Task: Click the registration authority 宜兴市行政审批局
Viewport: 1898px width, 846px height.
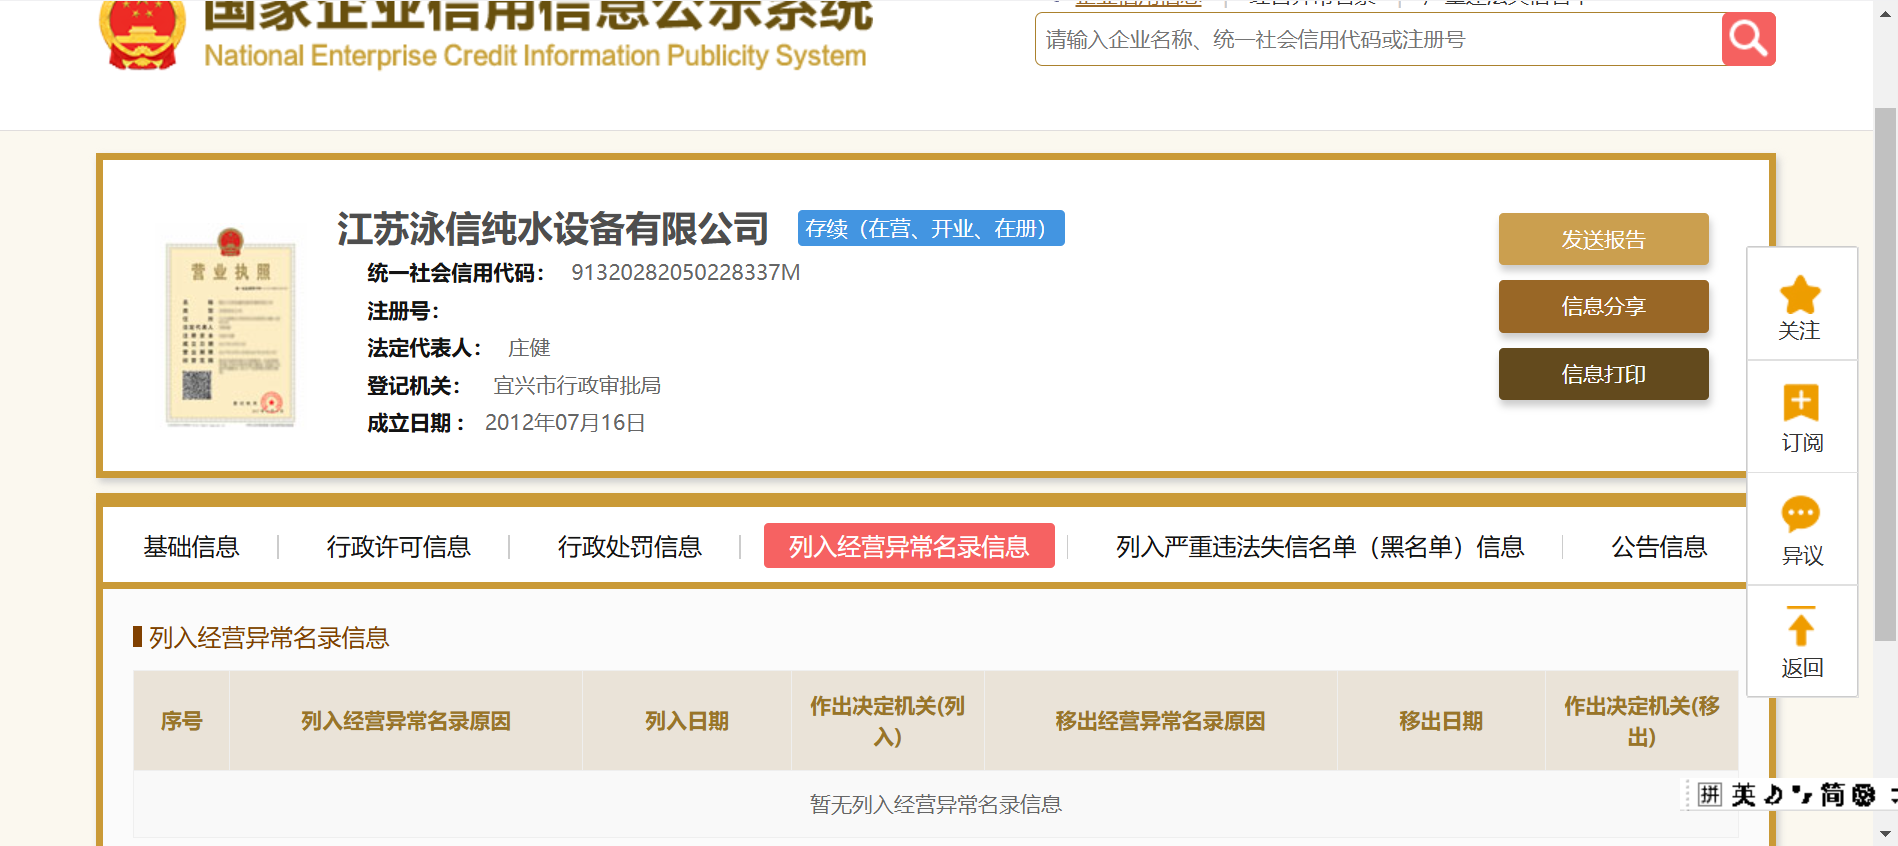Action: 577,385
